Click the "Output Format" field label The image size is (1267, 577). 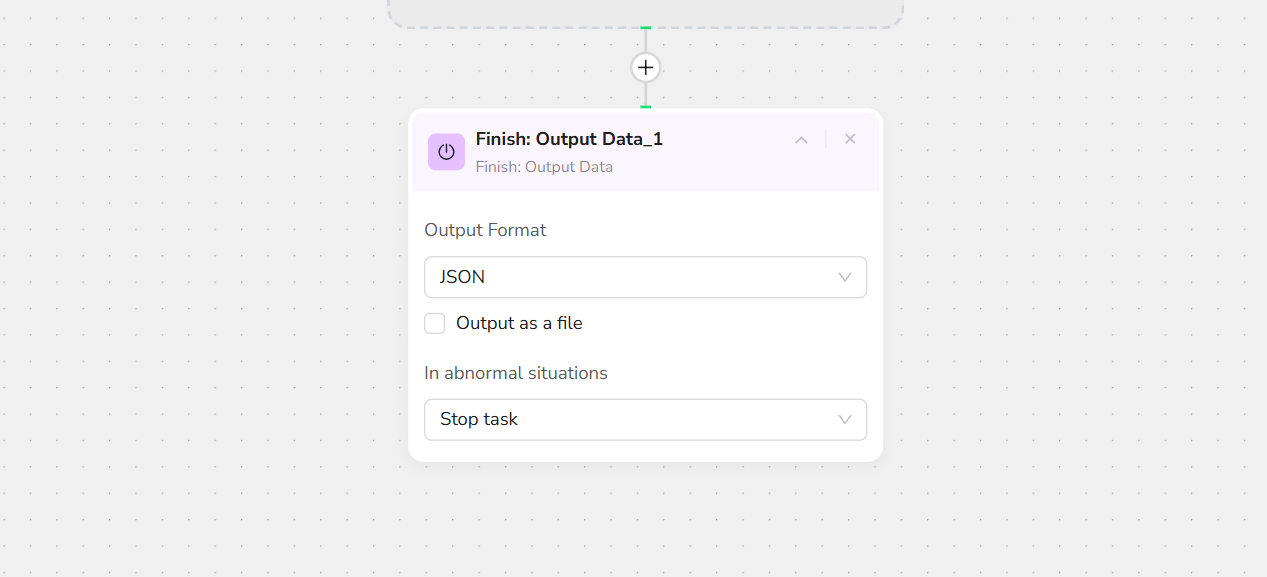[x=485, y=230]
